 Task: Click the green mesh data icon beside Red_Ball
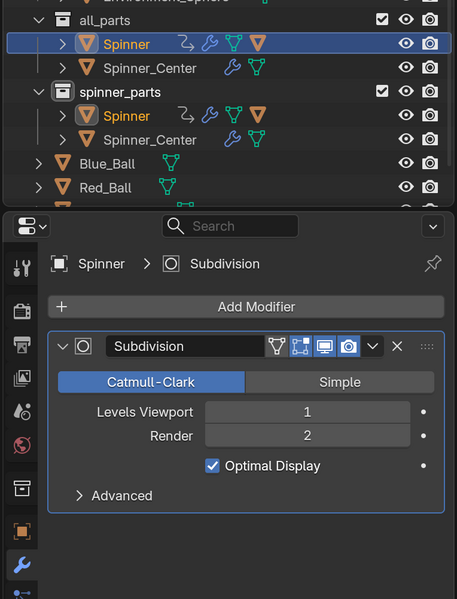(167, 187)
